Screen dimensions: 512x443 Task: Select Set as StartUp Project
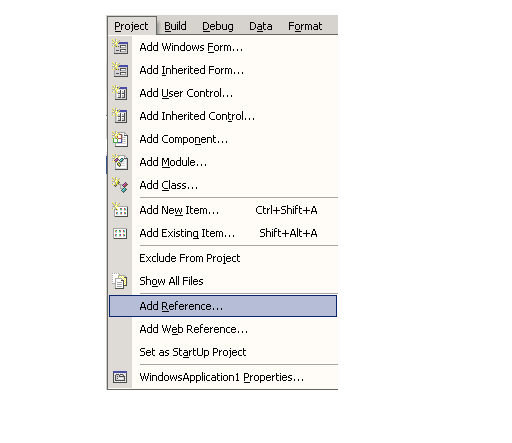click(x=223, y=352)
